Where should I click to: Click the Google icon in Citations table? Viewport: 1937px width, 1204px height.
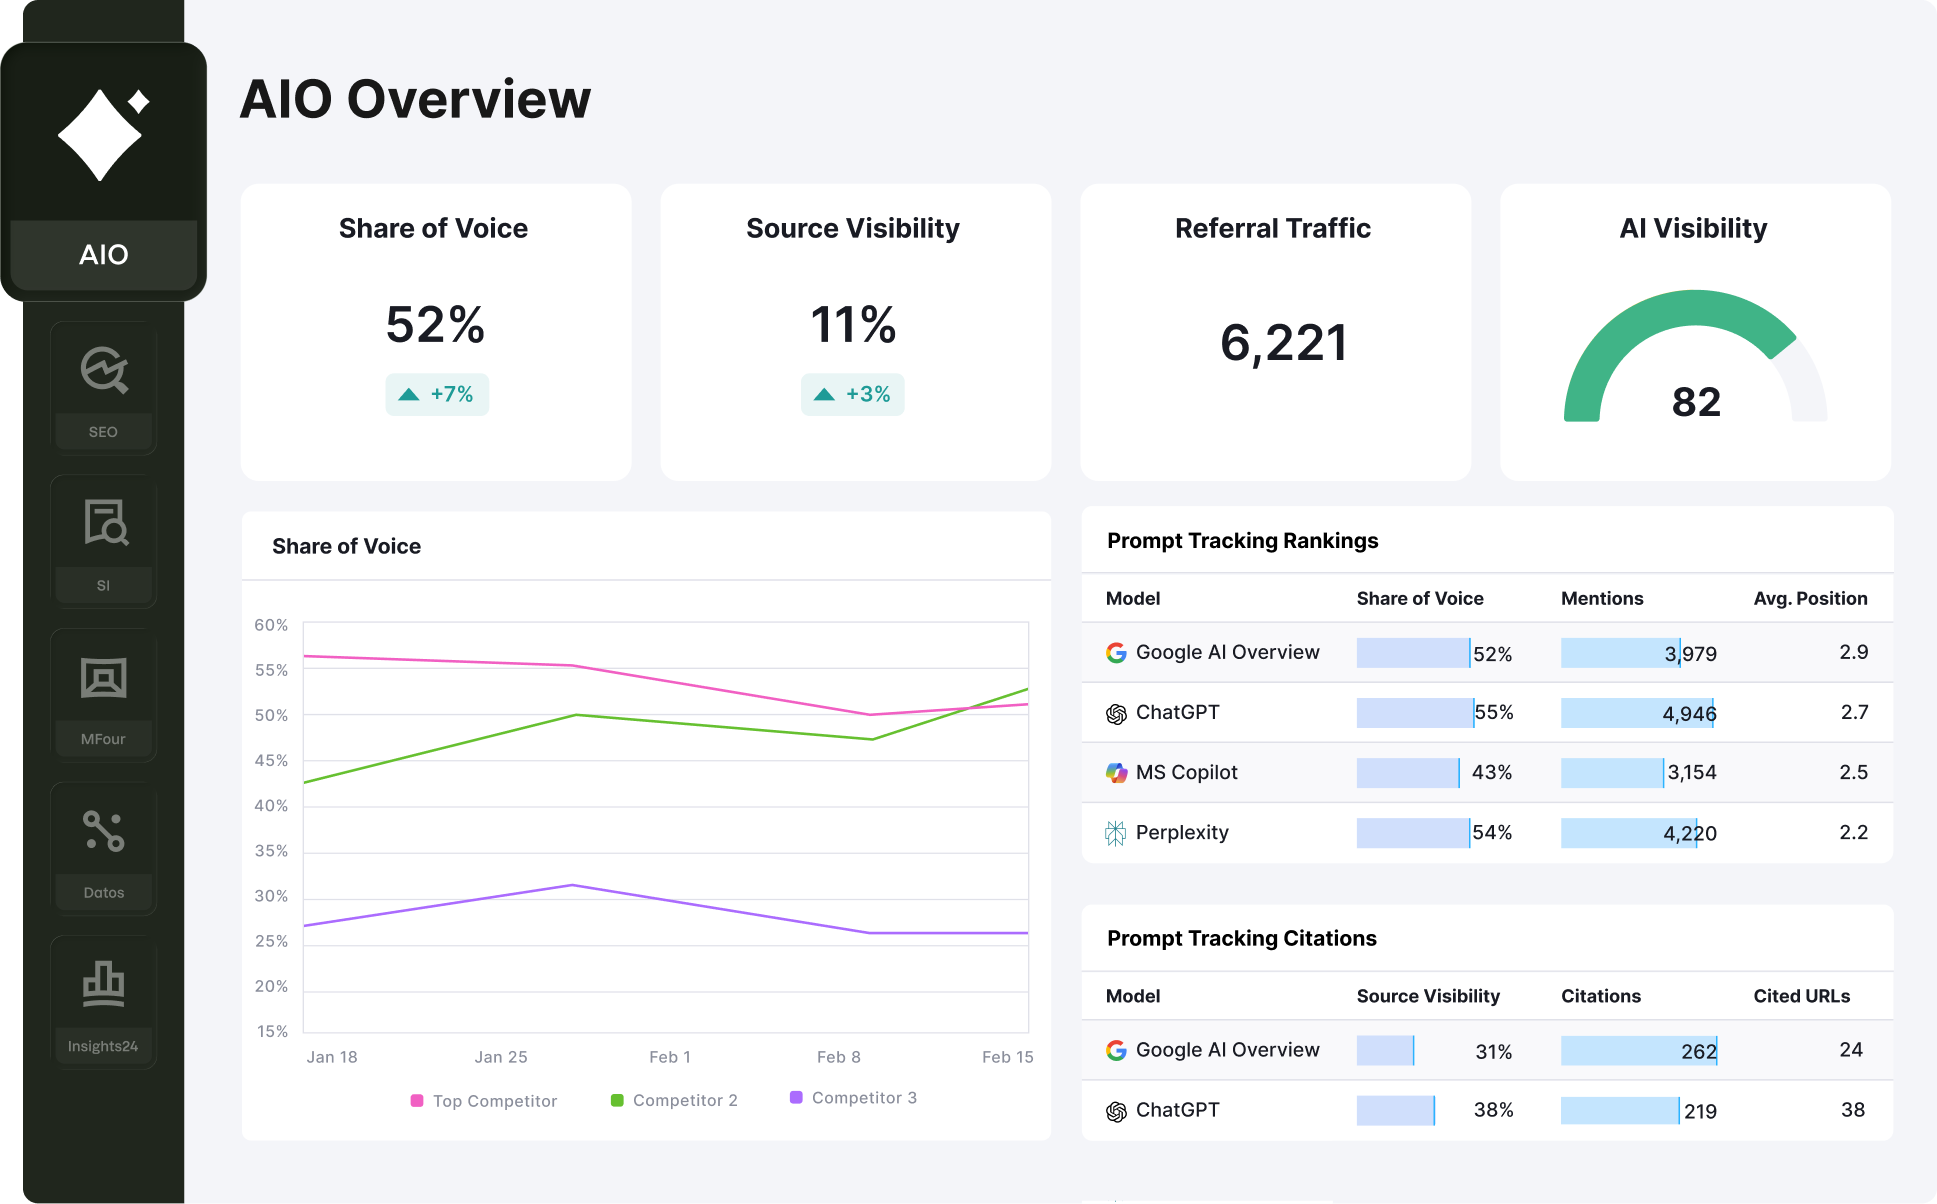[x=1116, y=1051]
